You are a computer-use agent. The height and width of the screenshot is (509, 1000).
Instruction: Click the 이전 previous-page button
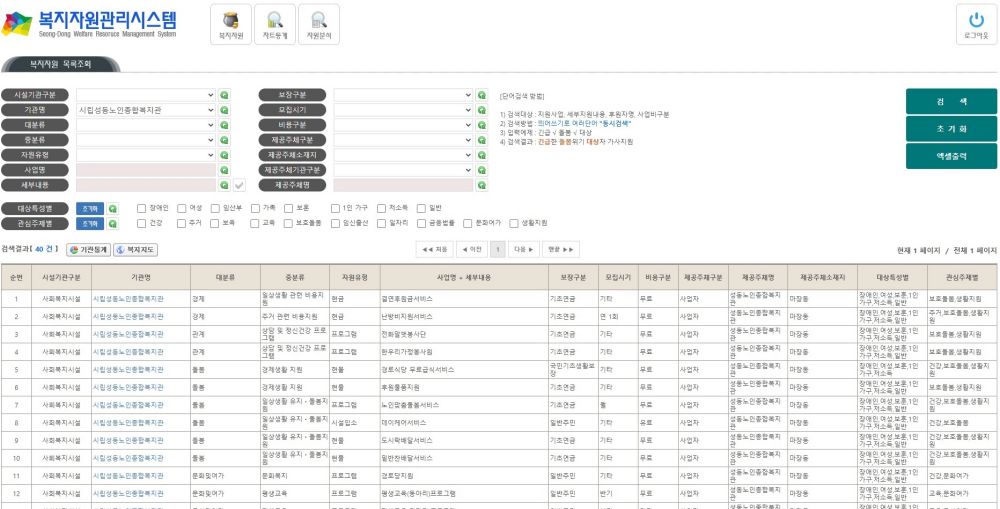(472, 249)
